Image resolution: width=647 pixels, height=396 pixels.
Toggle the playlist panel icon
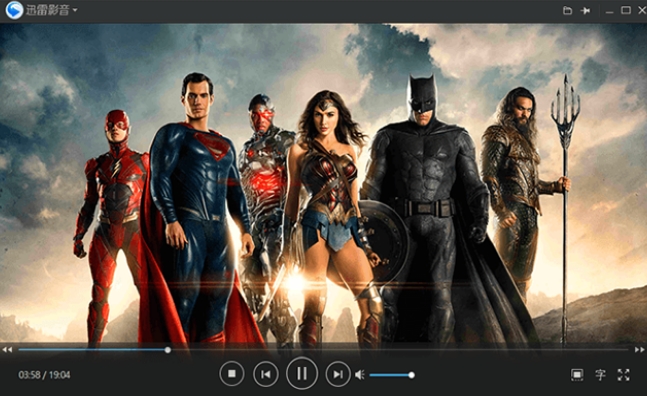(x=577, y=375)
